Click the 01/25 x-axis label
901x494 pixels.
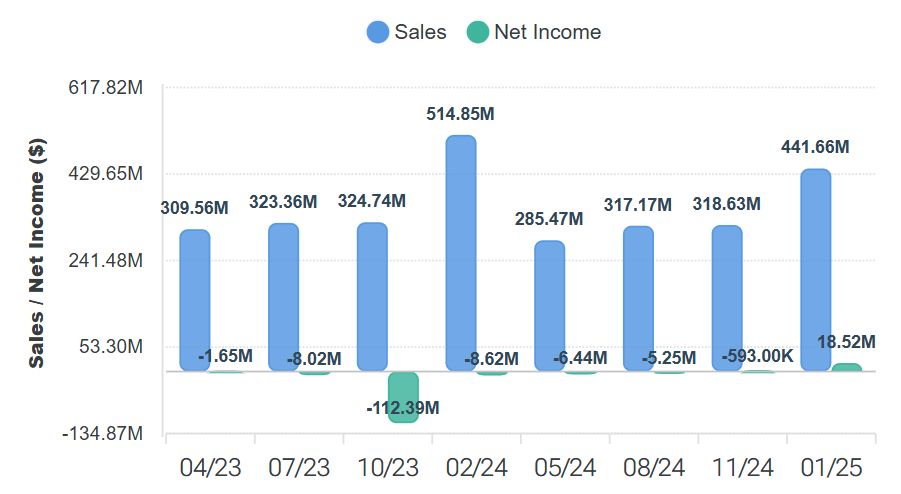pos(831,467)
